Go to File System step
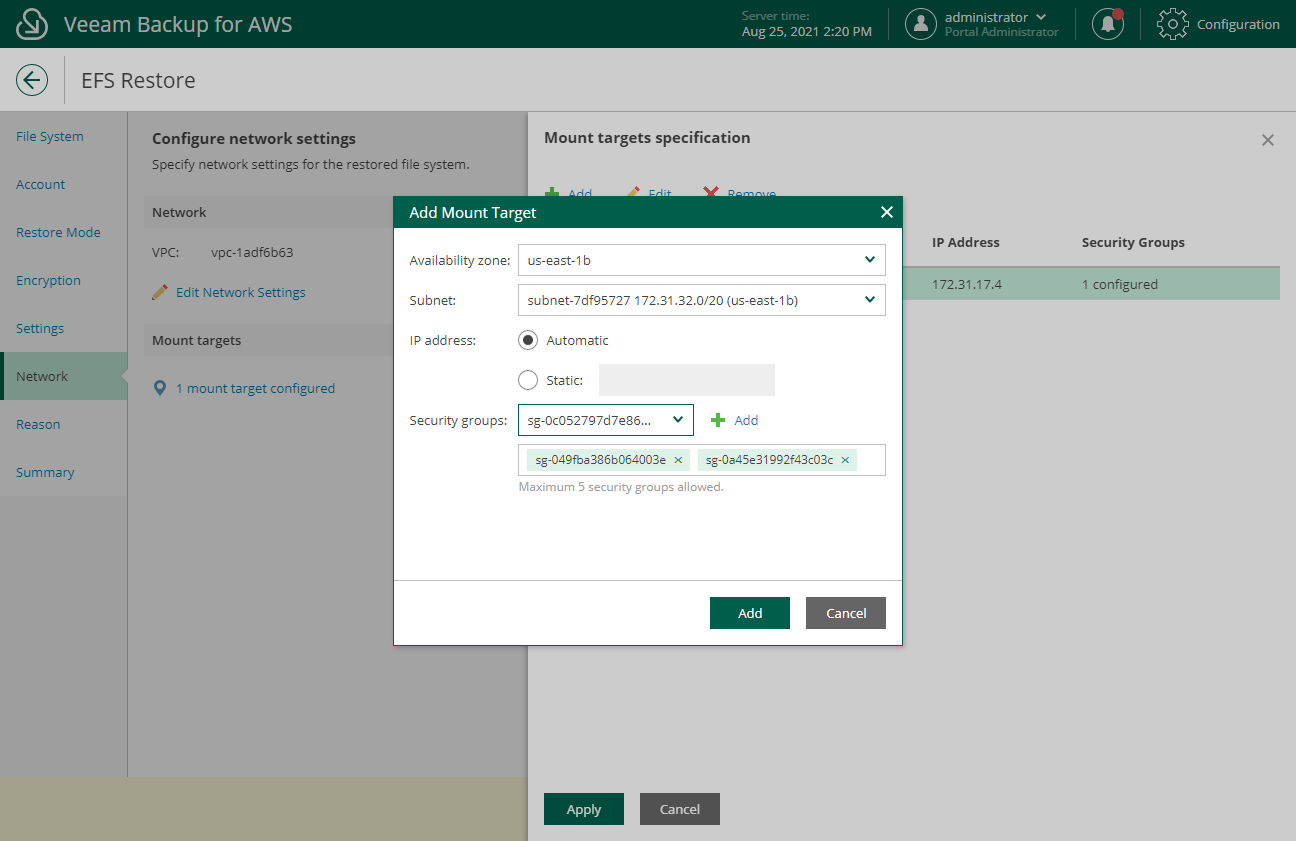The image size is (1296, 841). click(x=50, y=136)
